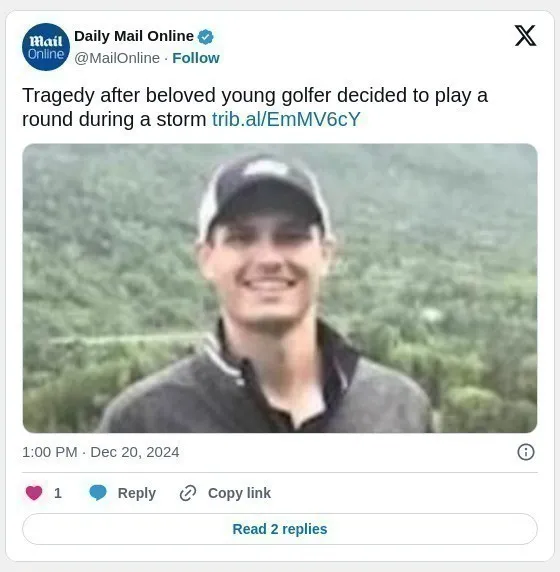The height and width of the screenshot is (572, 560).
Task: Open the Twitter info circle icon
Action: click(x=526, y=452)
